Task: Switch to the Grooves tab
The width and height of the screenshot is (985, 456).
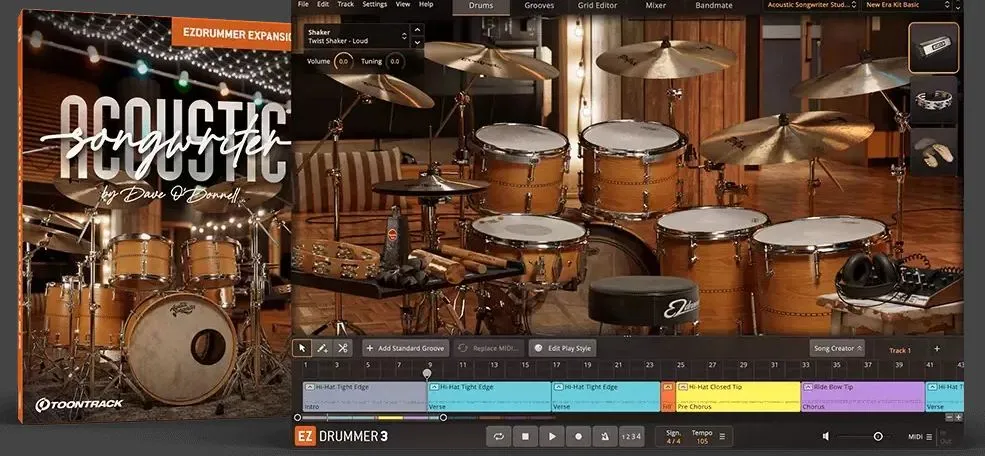Action: 539,6
